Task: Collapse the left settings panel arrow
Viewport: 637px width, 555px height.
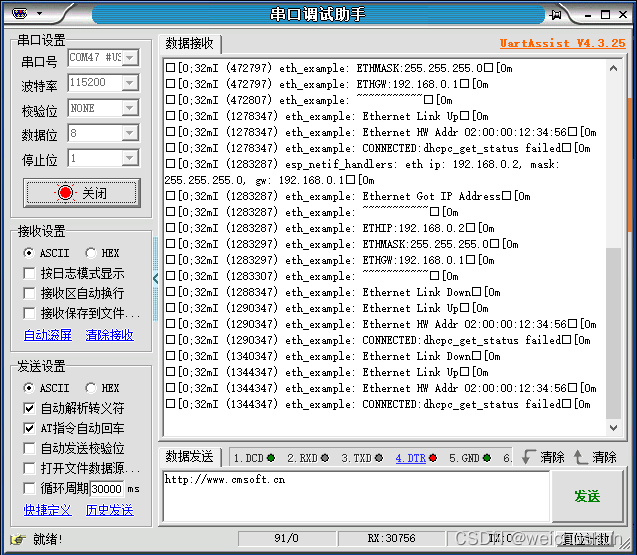Action: pos(155,277)
